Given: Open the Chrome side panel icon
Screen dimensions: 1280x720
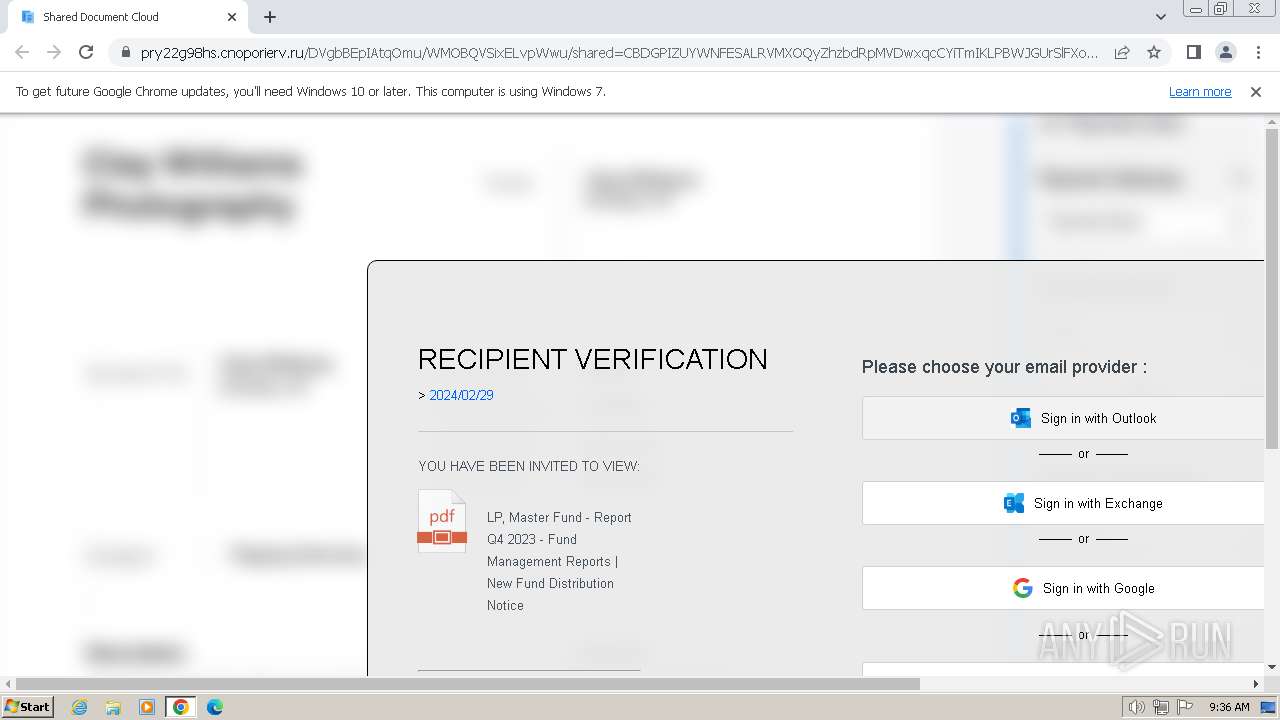Looking at the screenshot, I should click(x=1193, y=52).
